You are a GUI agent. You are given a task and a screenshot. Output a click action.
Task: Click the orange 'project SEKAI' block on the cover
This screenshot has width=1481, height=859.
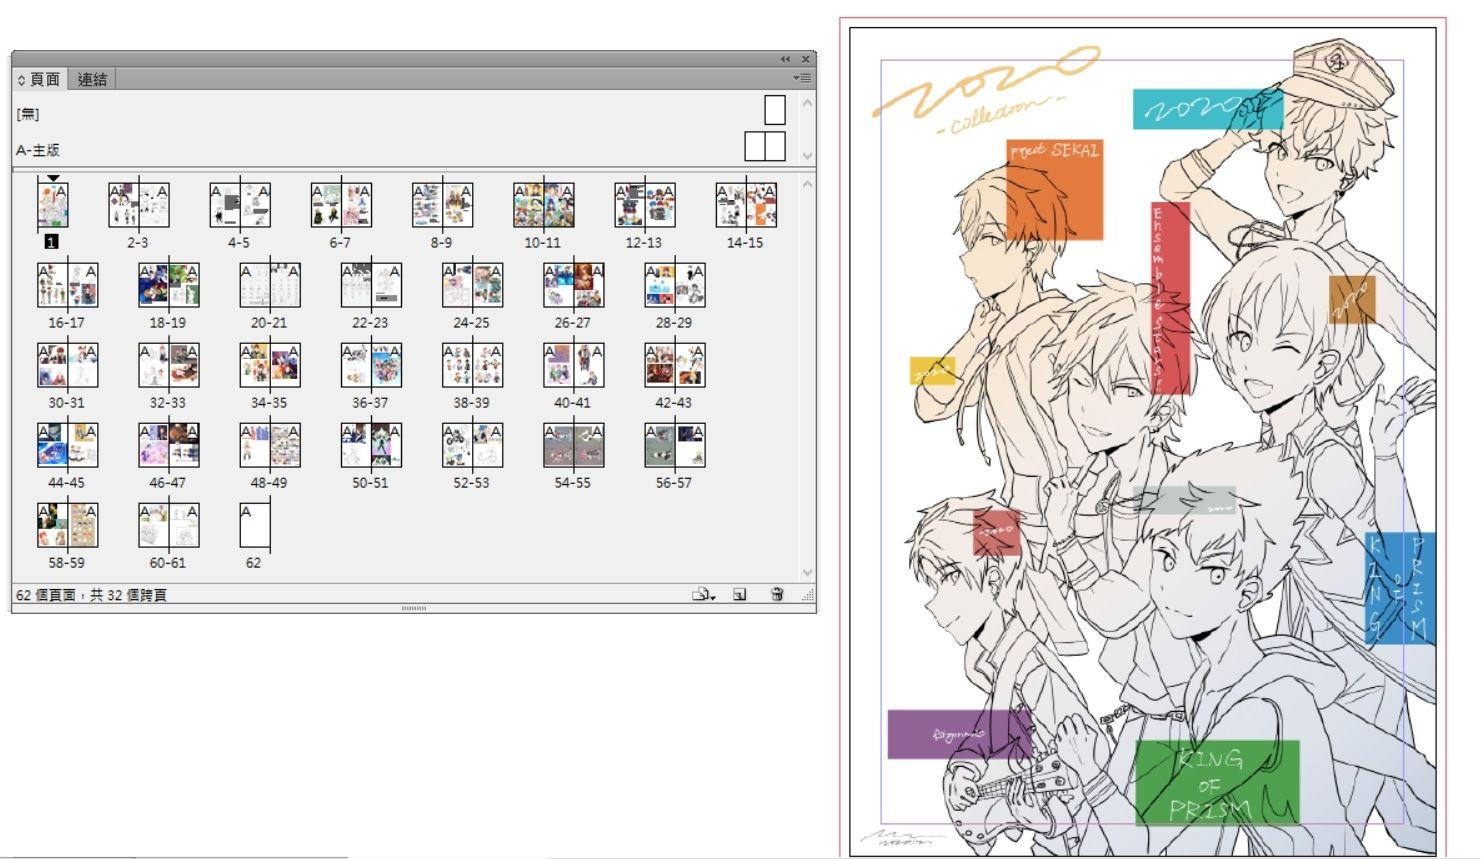pyautogui.click(x=1055, y=189)
